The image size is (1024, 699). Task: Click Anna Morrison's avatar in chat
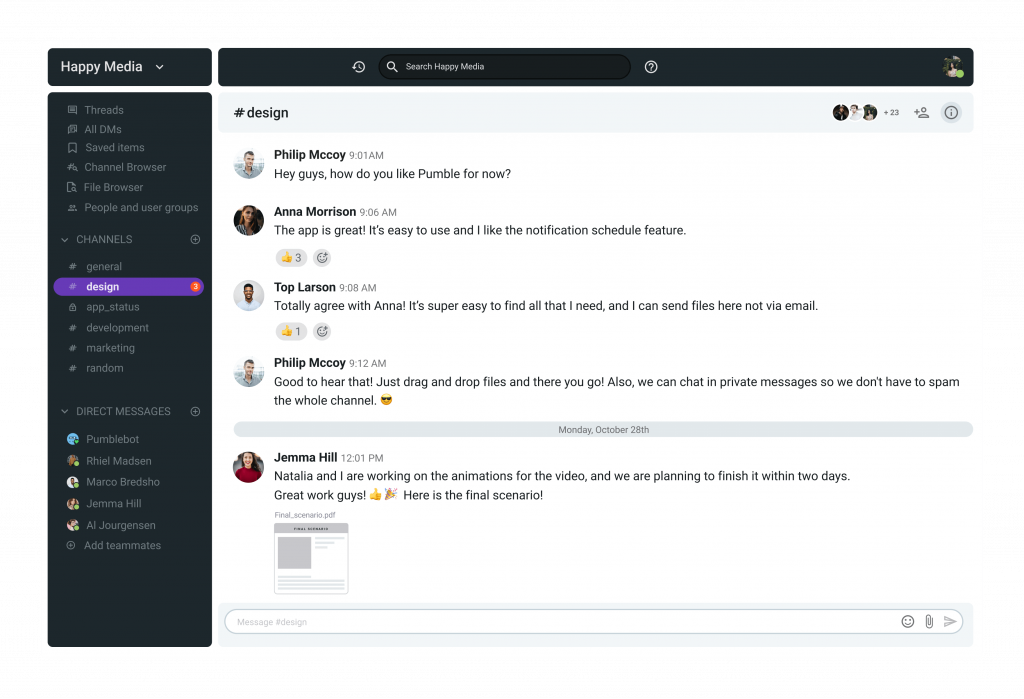pos(249,220)
